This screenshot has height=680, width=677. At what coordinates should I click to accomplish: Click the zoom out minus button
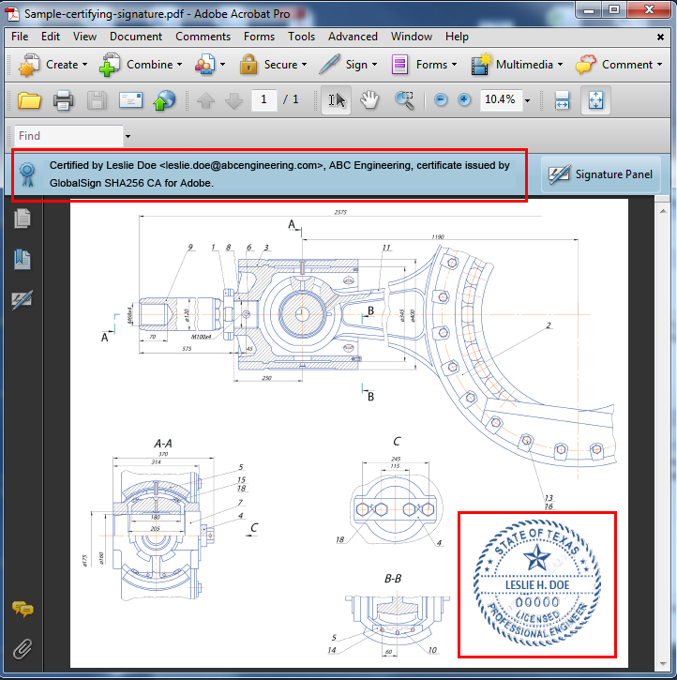click(x=441, y=100)
